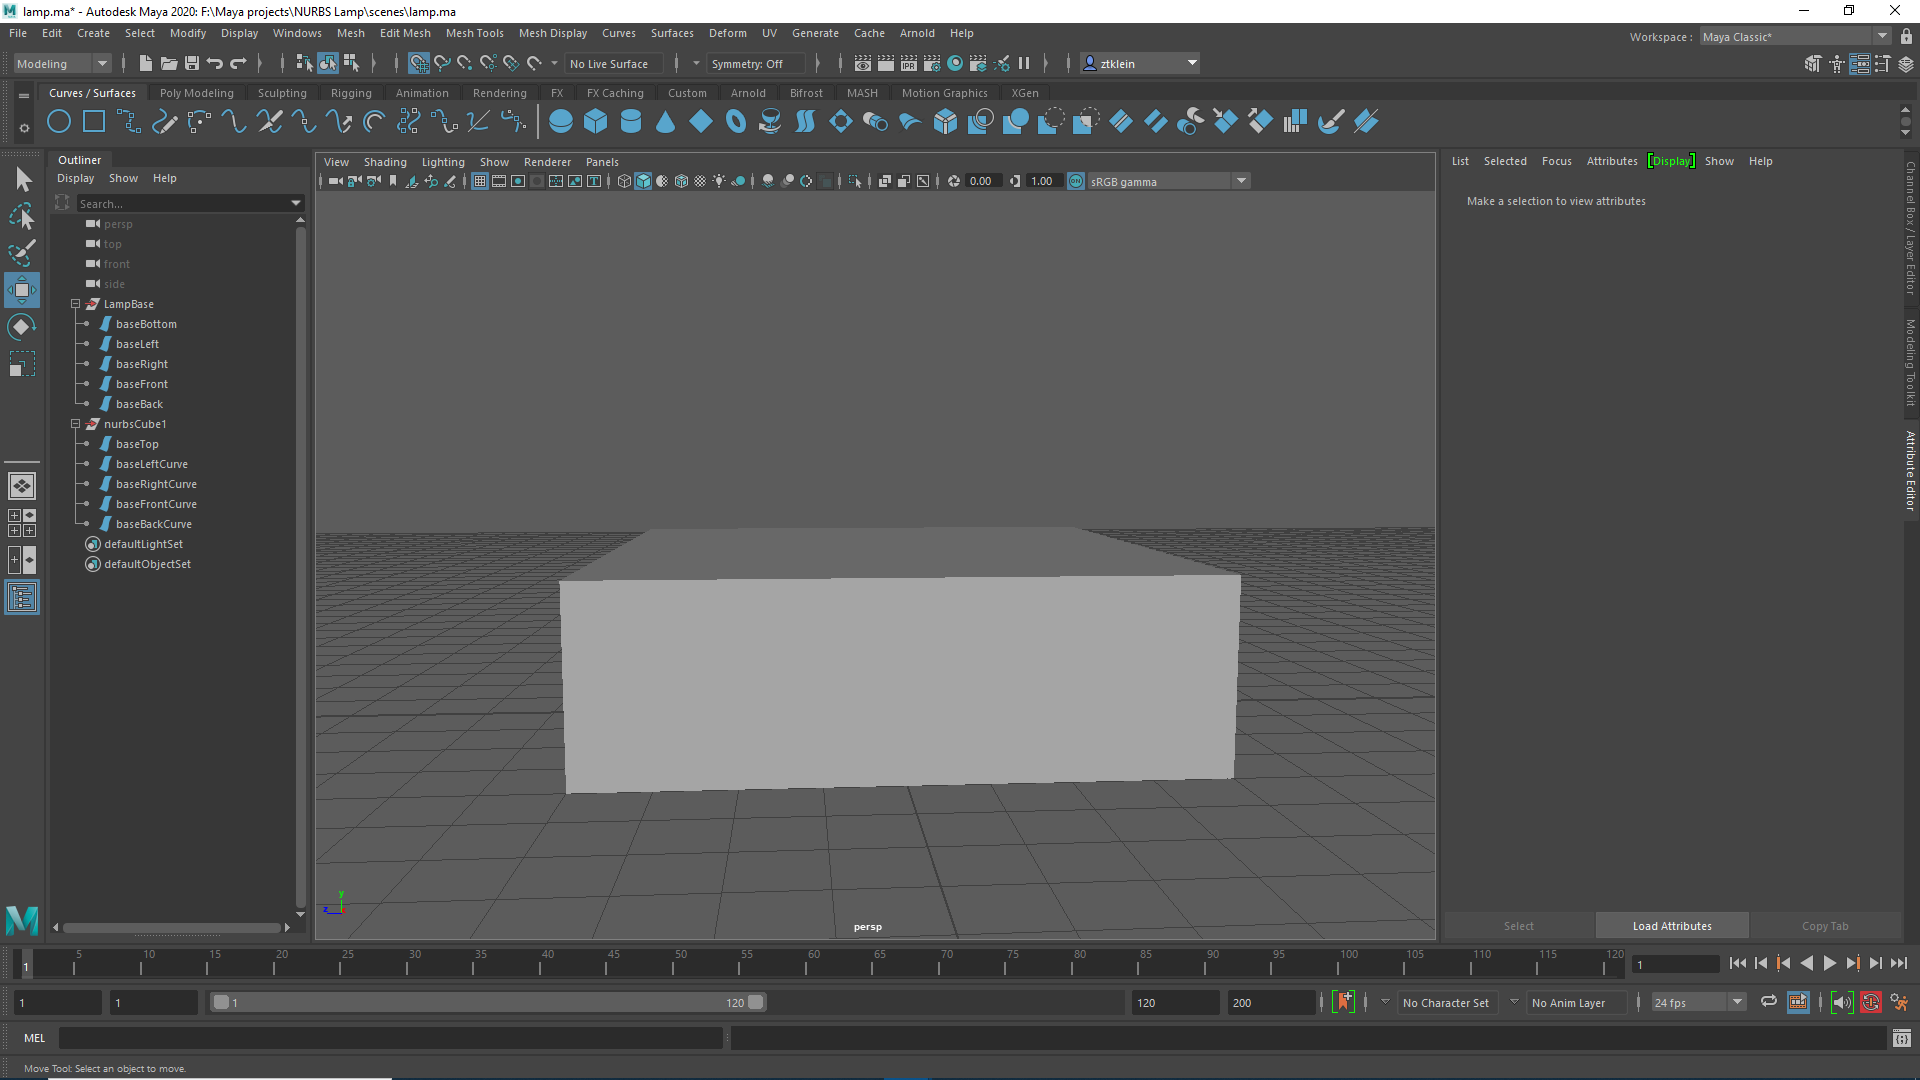The image size is (1920, 1080).
Task: Create a NURBS torus from the shelf
Action: pyautogui.click(x=736, y=121)
